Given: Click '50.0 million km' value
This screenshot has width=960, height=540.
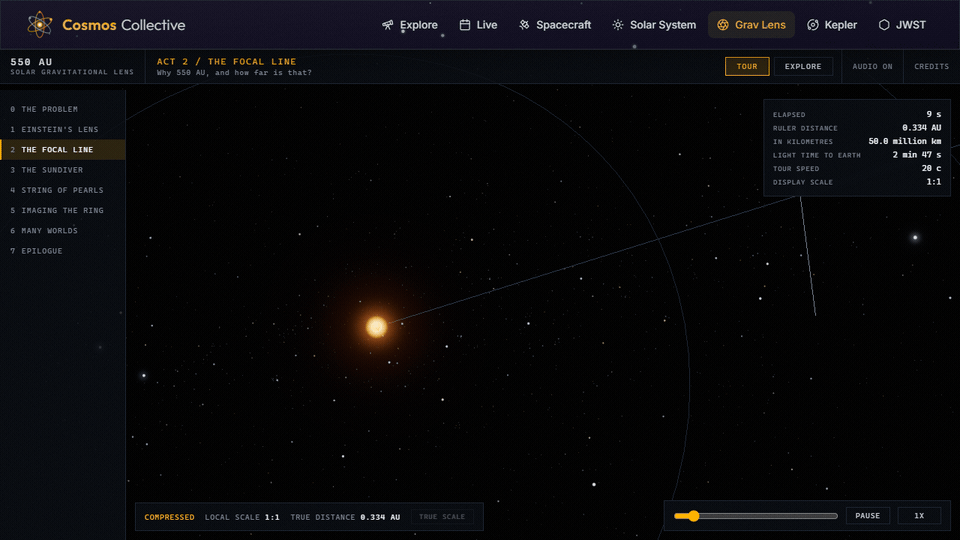Looking at the screenshot, I should (905, 141).
